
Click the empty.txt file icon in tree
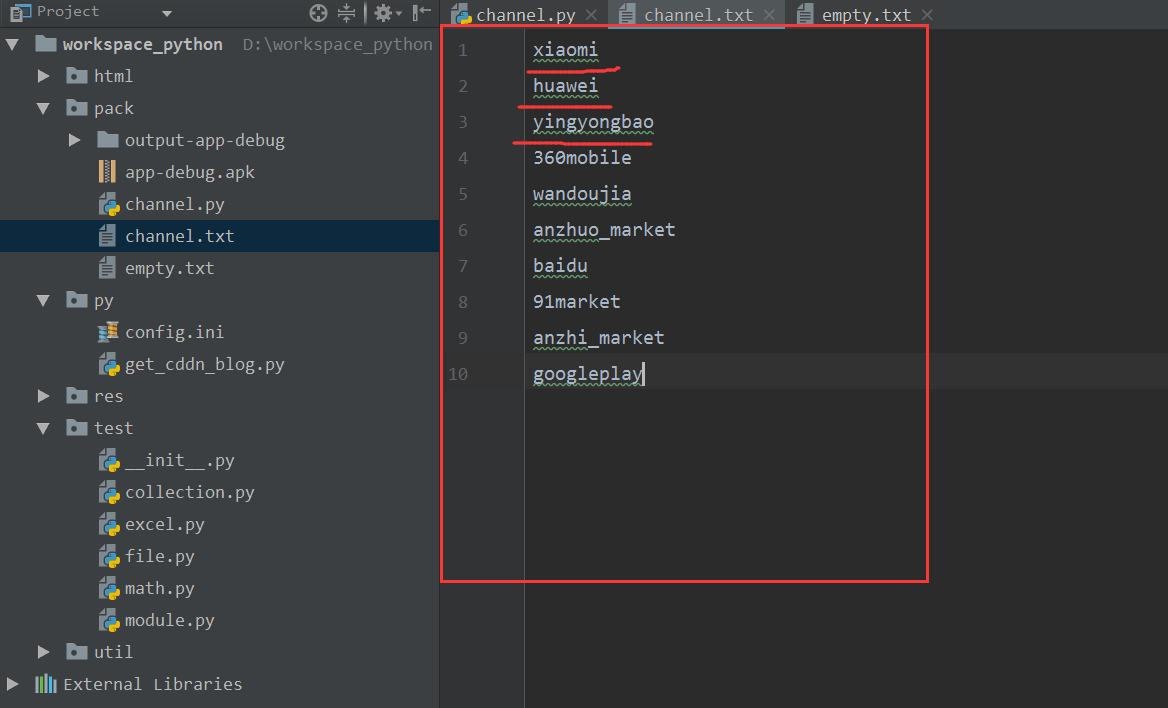click(107, 268)
